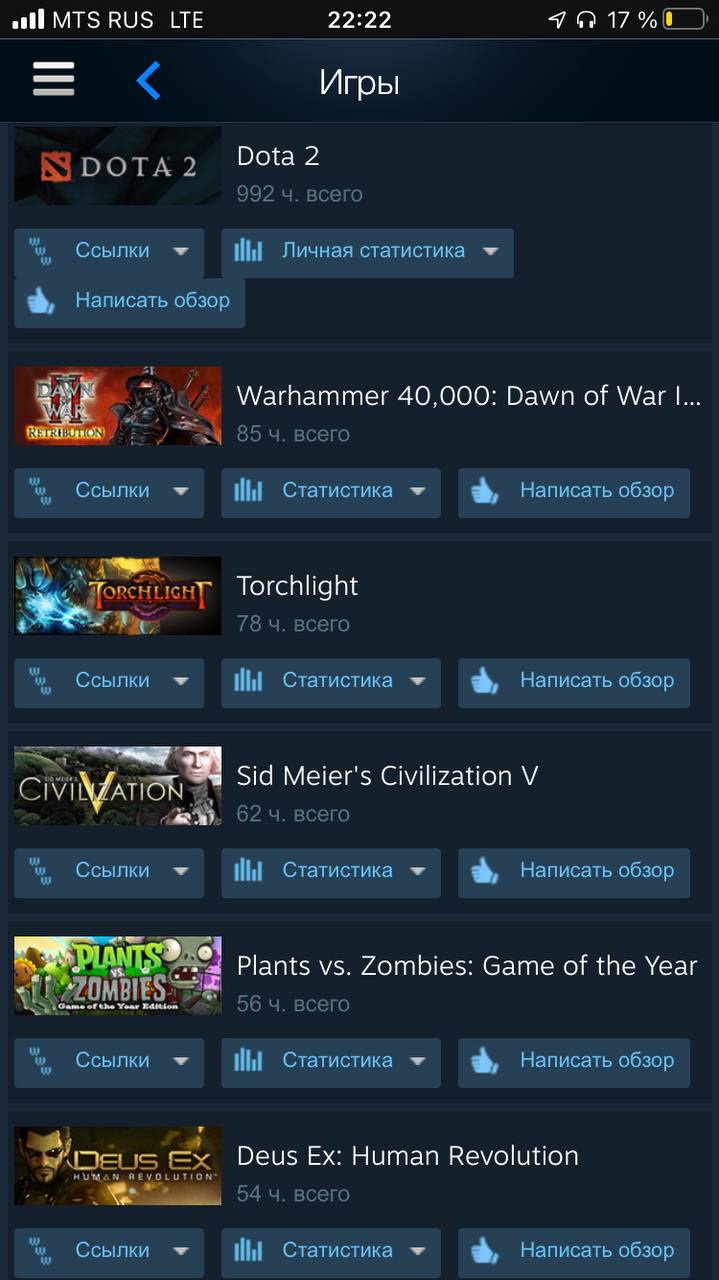This screenshot has height=1280, width=719.
Task: Open Deus Ex: Human Revolution title
Action: pos(407,1156)
